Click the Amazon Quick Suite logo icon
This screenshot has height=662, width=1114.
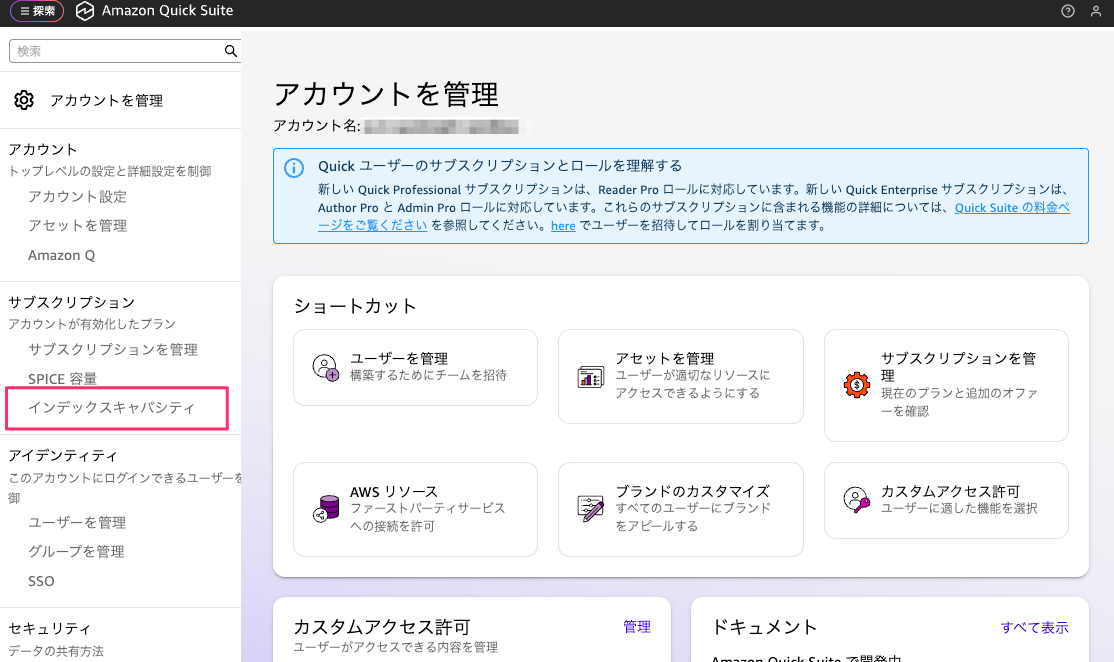click(85, 12)
